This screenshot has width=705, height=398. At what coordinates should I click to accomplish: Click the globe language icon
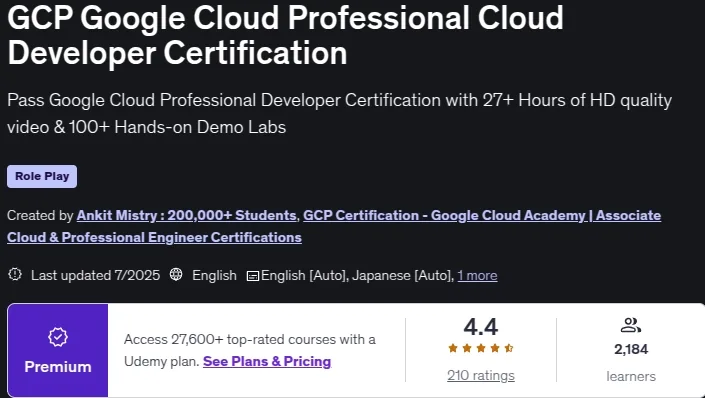(x=176, y=274)
